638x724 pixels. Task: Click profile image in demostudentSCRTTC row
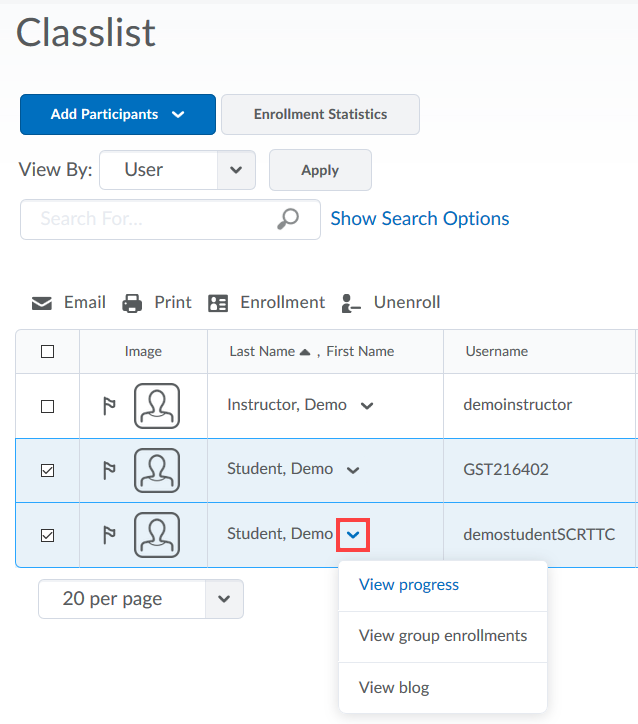(x=157, y=535)
